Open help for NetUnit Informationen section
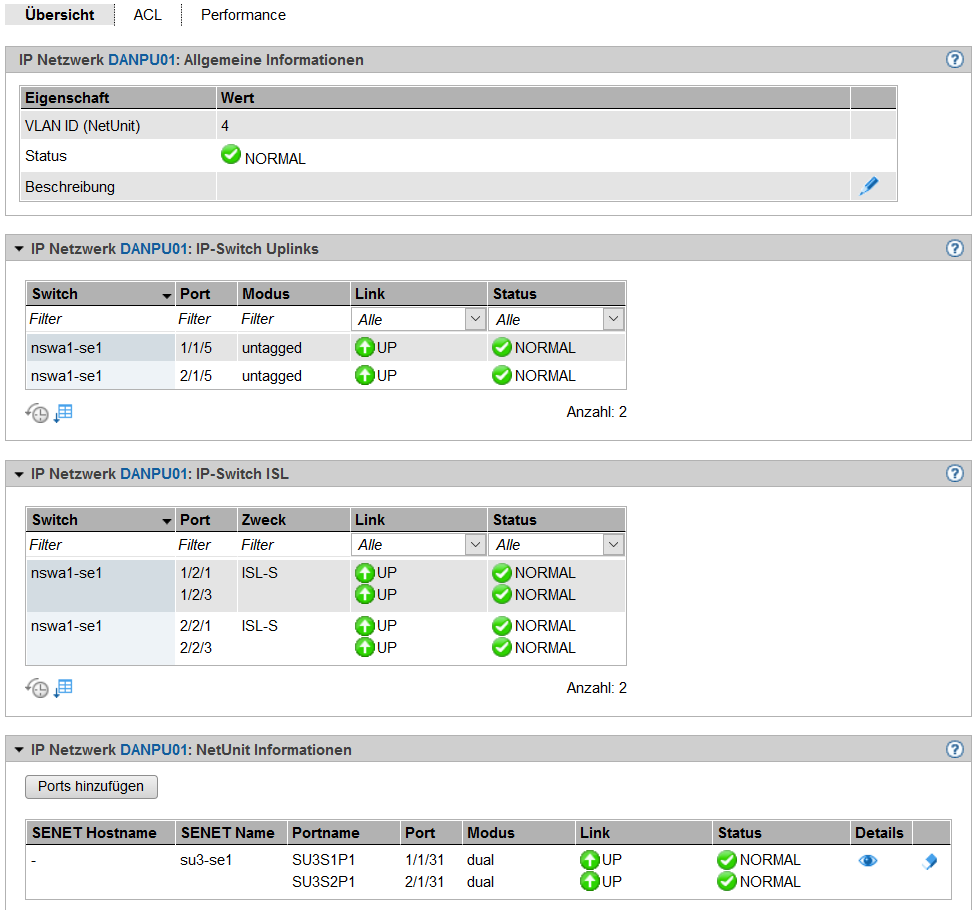The height and width of the screenshot is (910, 977). (954, 749)
